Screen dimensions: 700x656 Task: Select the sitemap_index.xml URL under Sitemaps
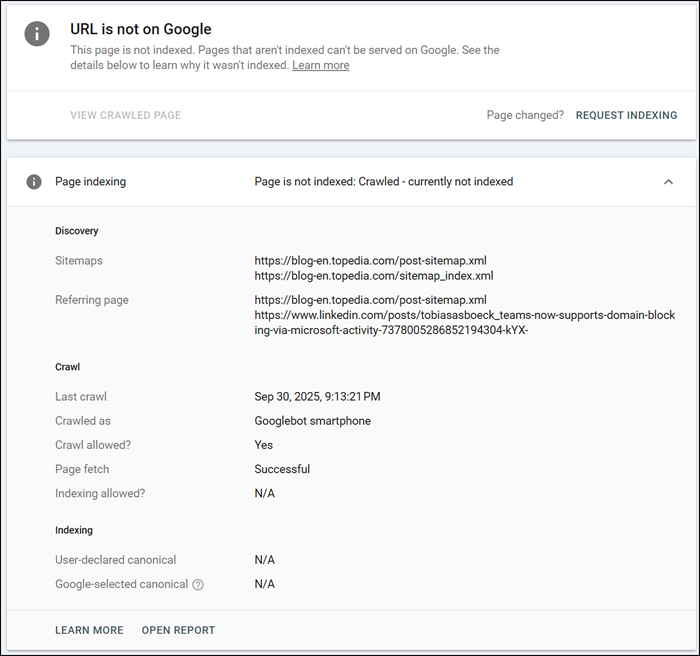374,276
